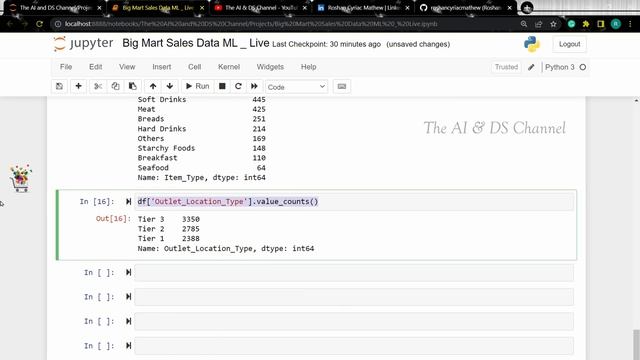This screenshot has width=640, height=360.
Task: Bookmark the page with the star icon
Action: click(x=553, y=24)
